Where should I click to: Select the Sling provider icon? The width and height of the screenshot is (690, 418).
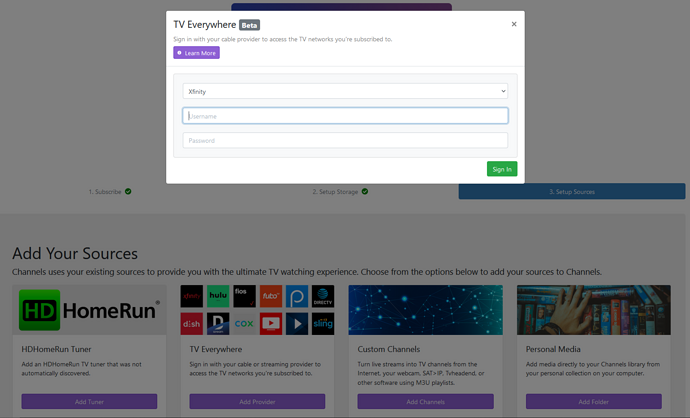(x=322, y=324)
